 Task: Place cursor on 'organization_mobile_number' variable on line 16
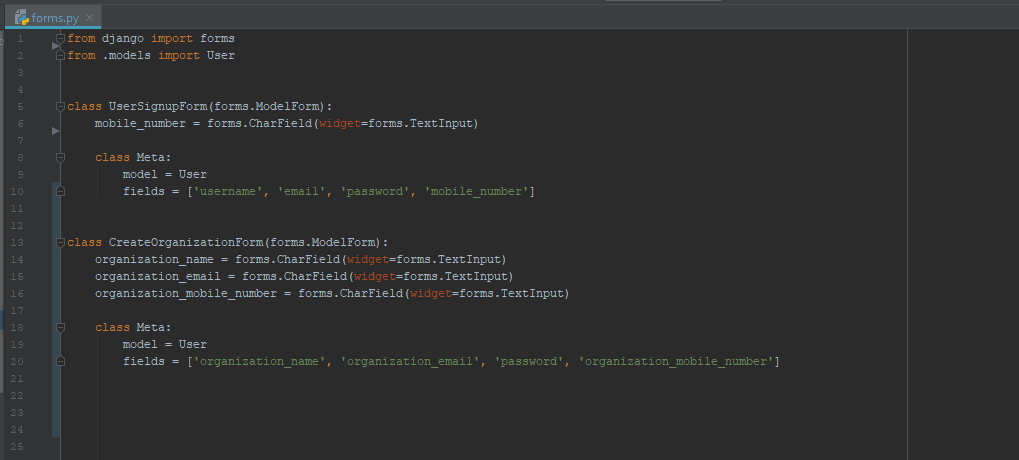186,294
